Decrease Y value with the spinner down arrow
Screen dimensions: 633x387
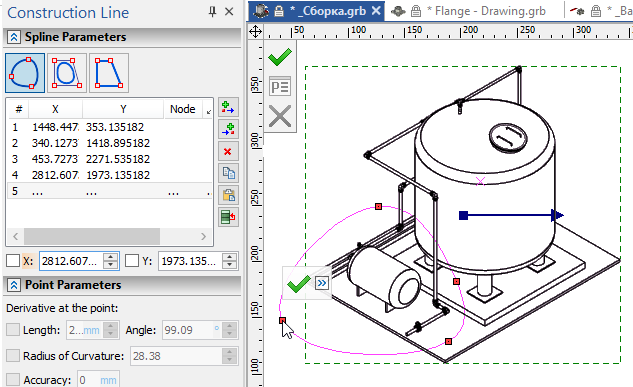(229, 265)
